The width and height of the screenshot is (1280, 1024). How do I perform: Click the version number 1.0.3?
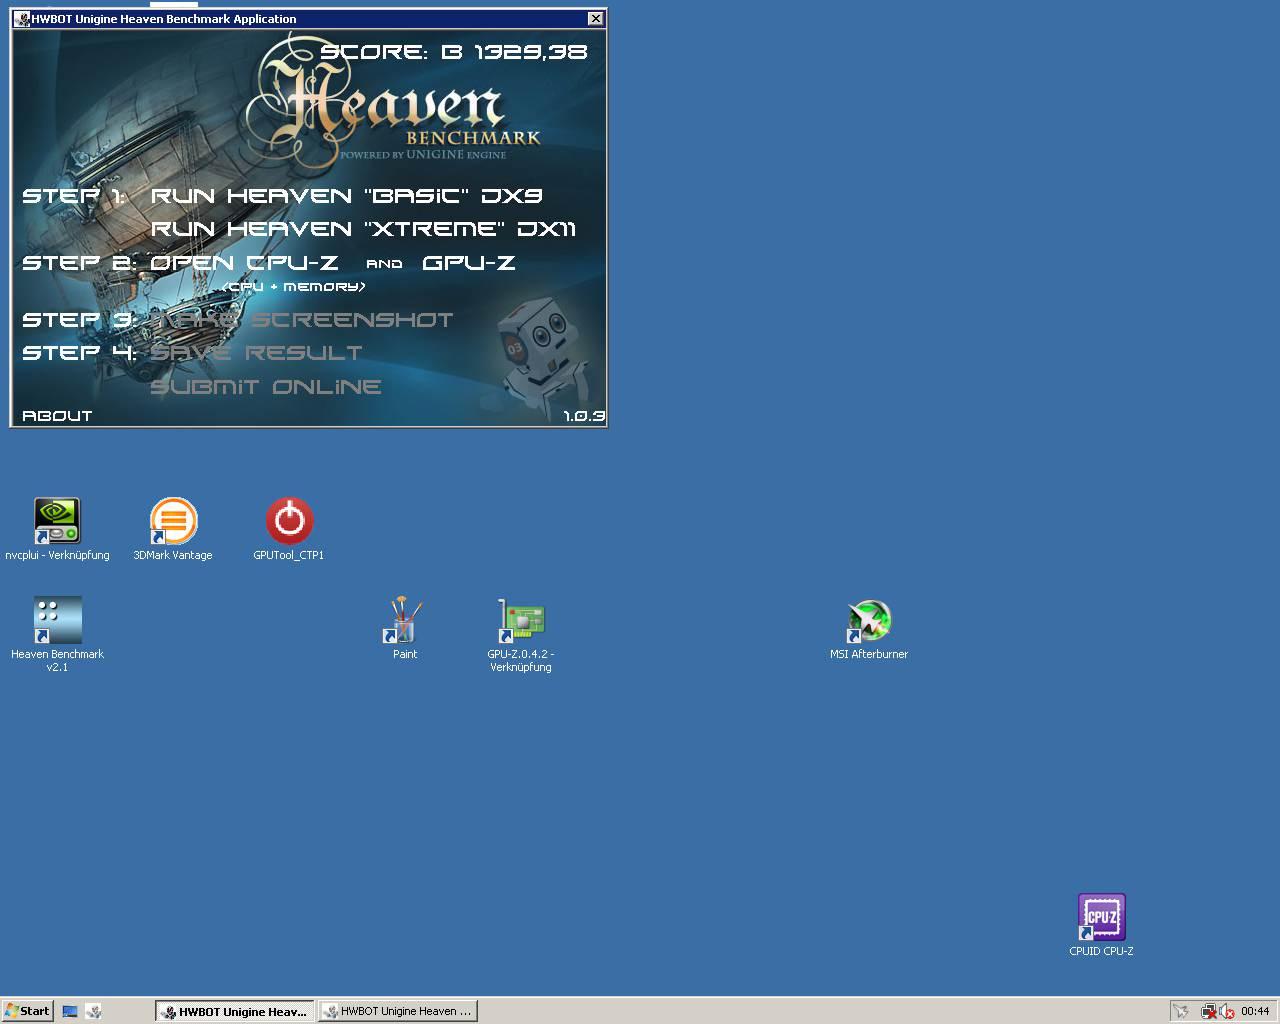click(584, 416)
